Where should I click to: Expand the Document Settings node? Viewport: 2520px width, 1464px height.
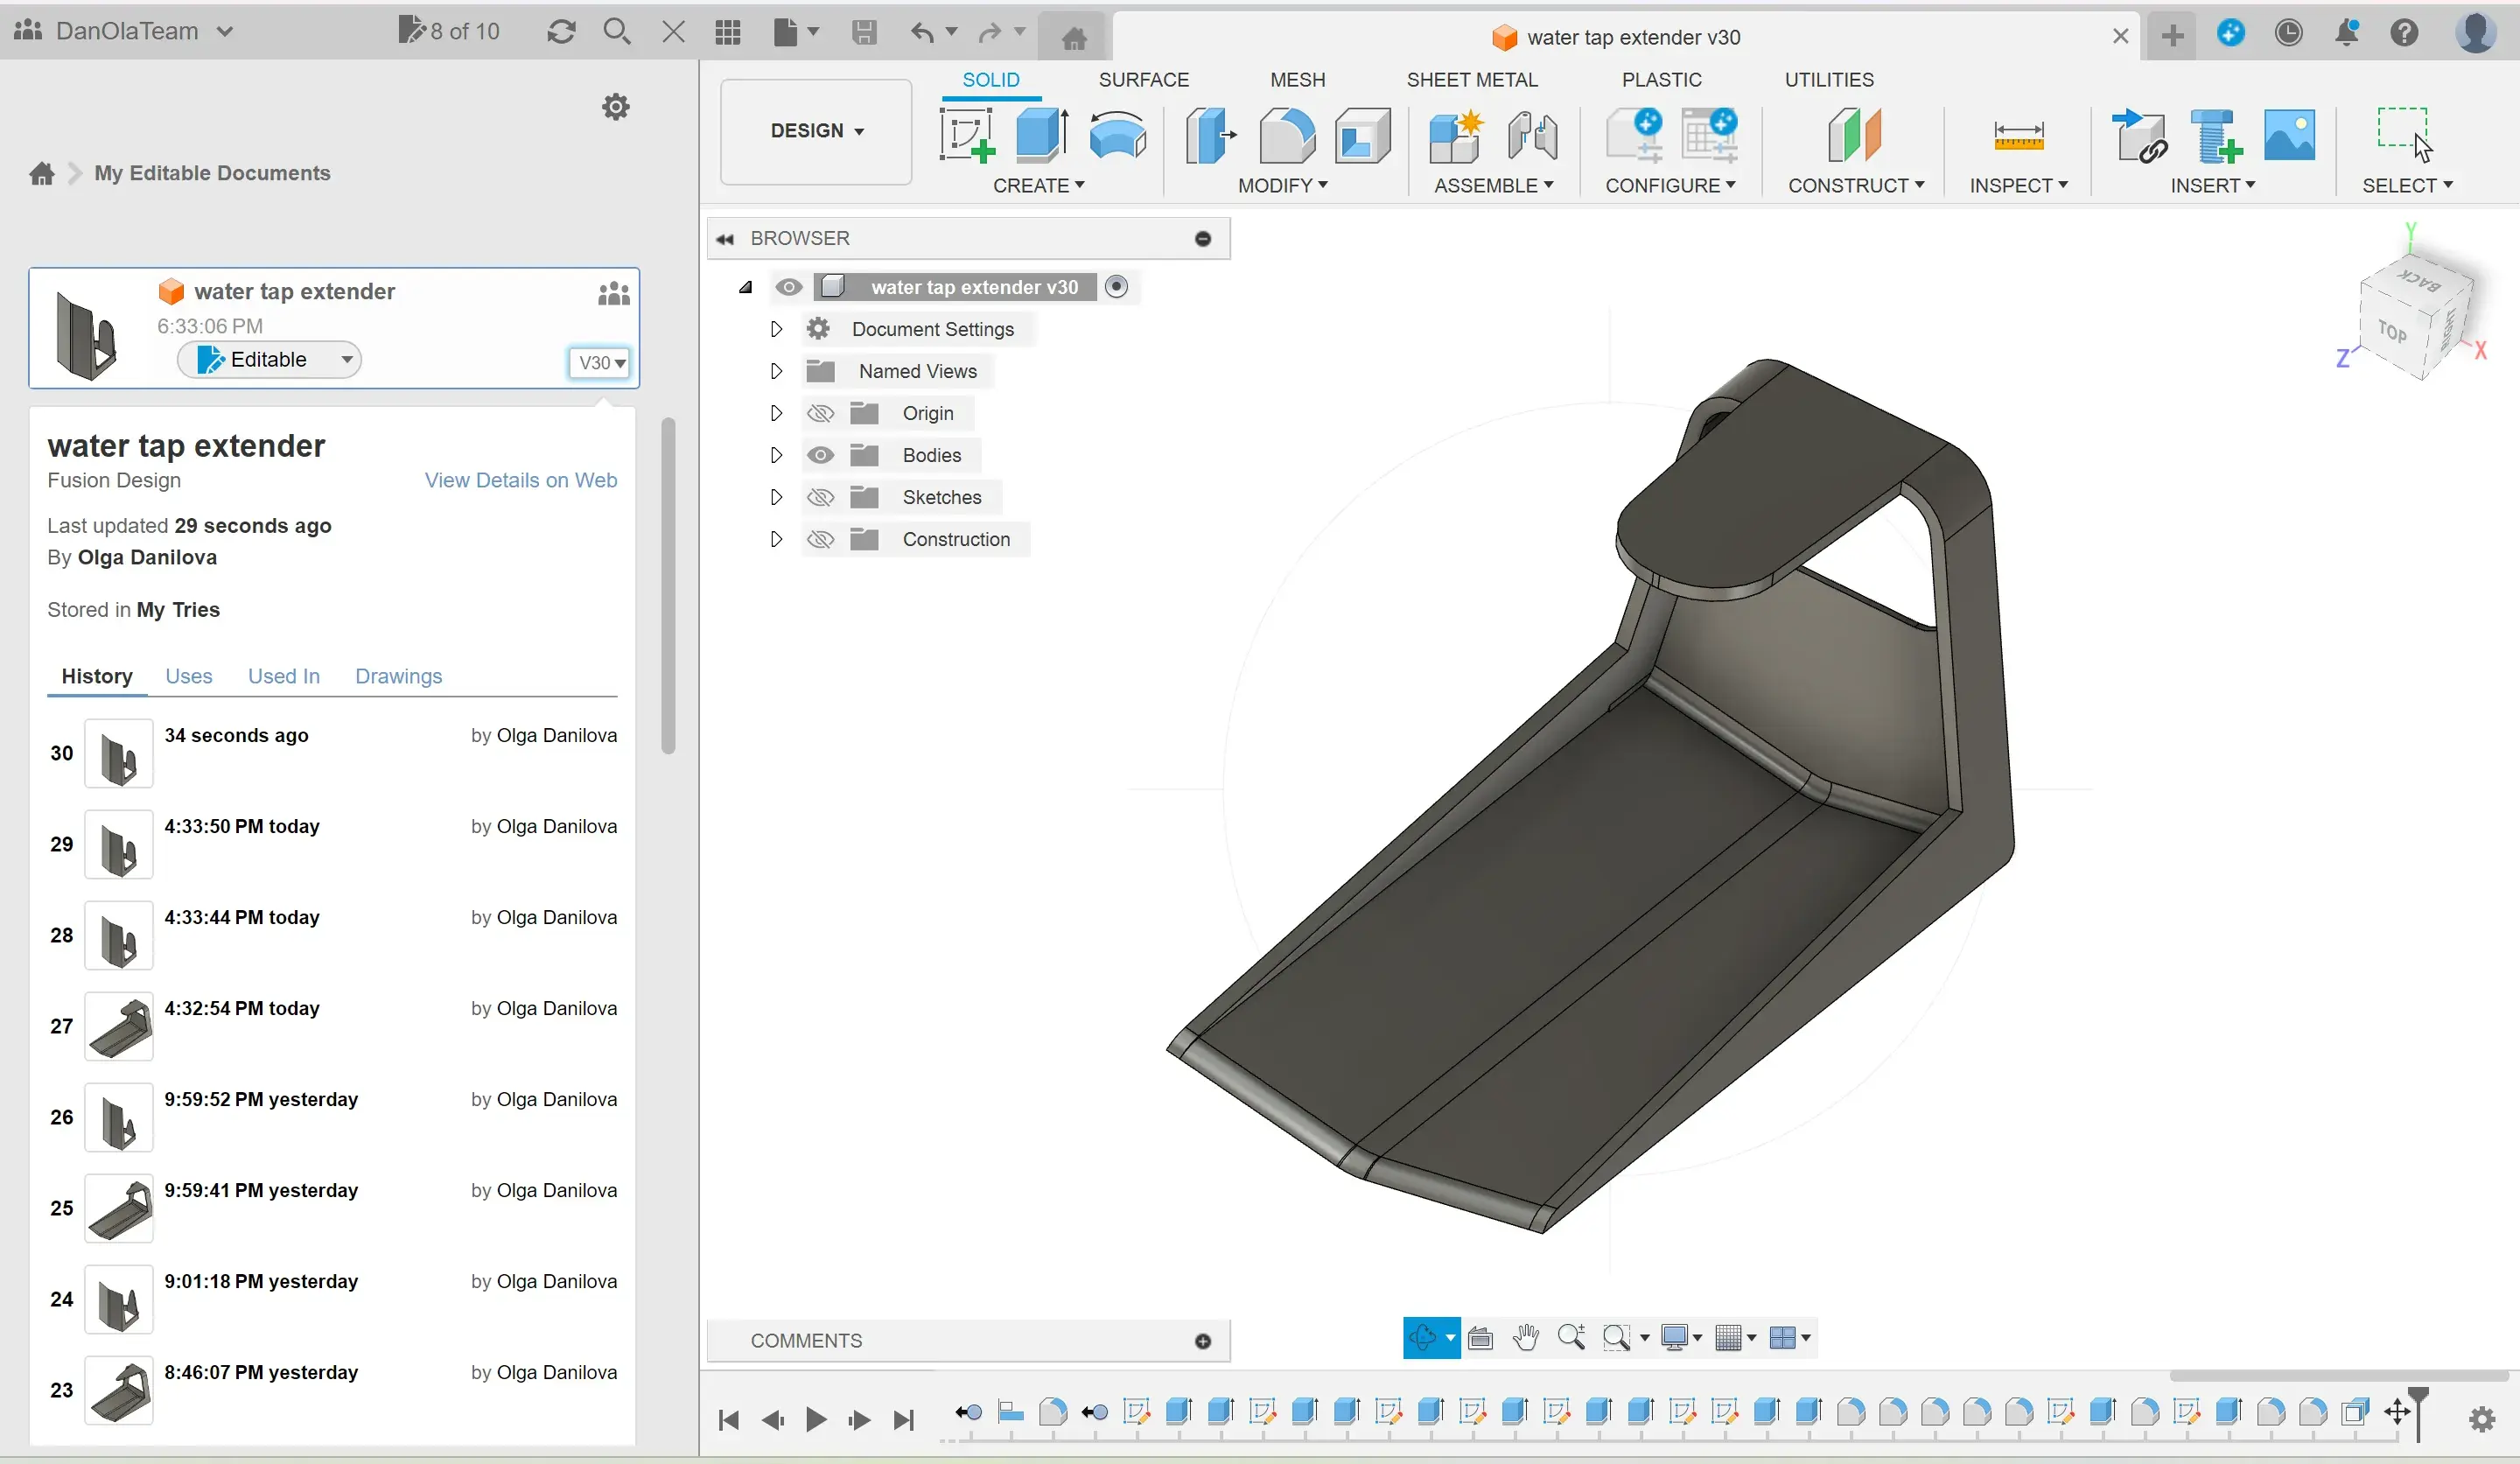(776, 329)
